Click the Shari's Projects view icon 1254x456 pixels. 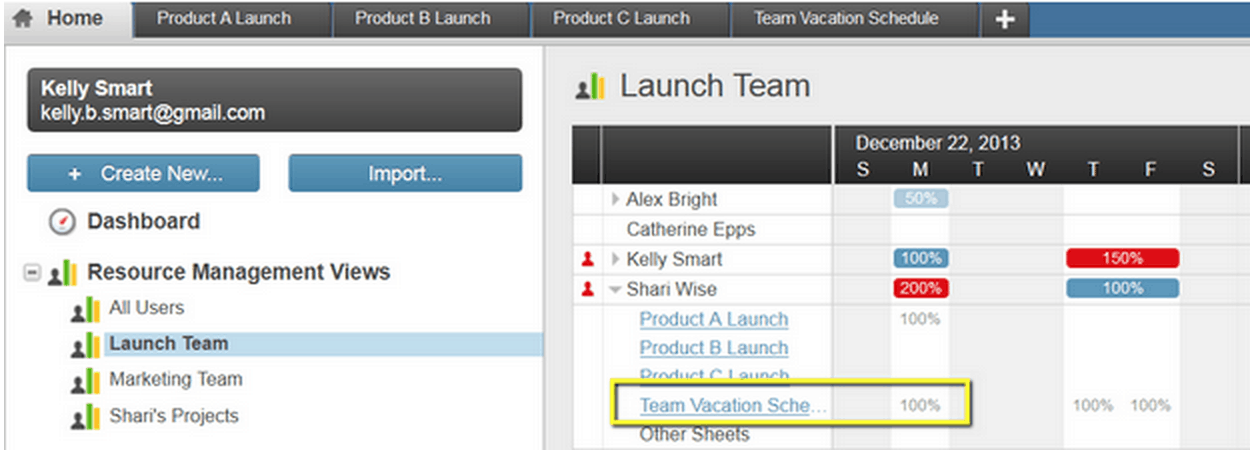click(86, 417)
